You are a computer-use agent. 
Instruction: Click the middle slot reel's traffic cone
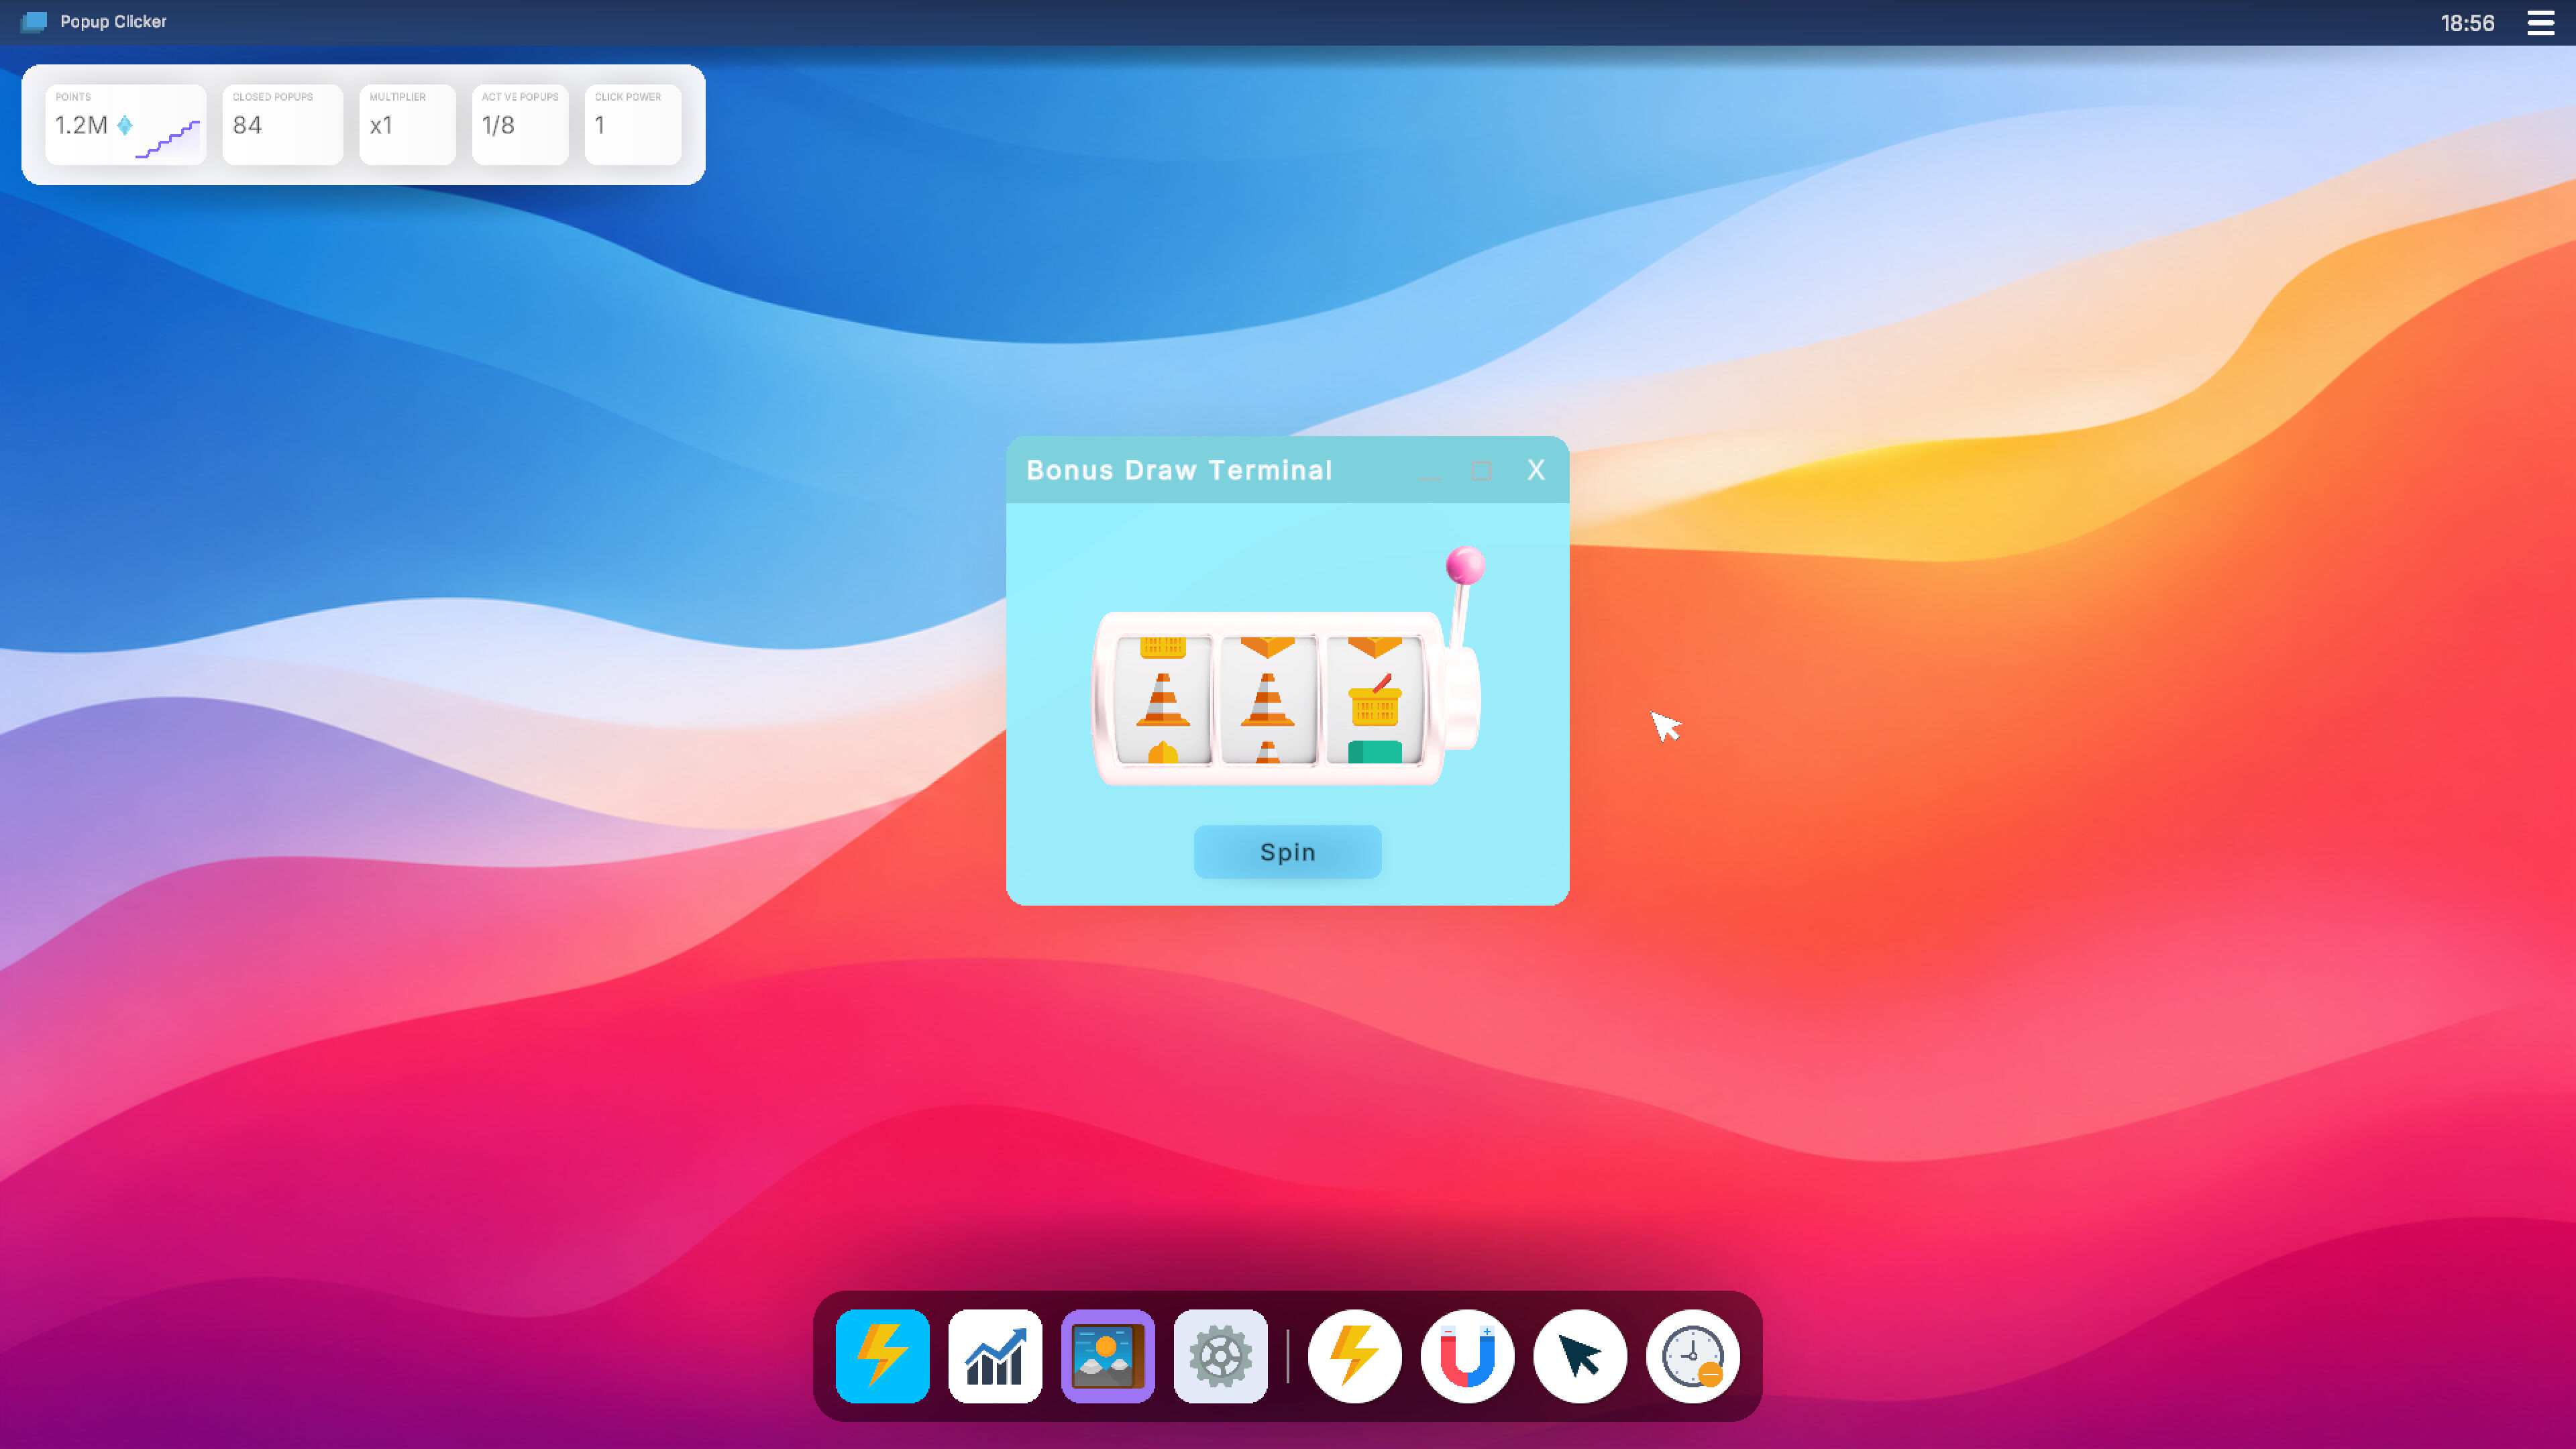[x=1267, y=699]
